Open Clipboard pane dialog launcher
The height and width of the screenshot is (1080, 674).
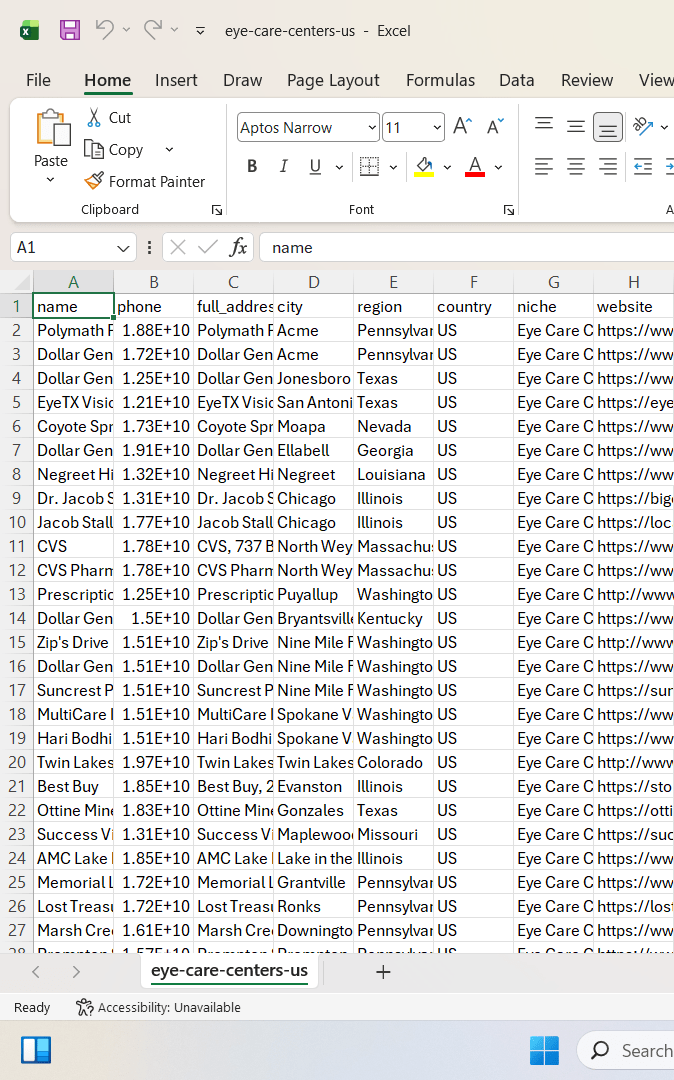pos(216,210)
